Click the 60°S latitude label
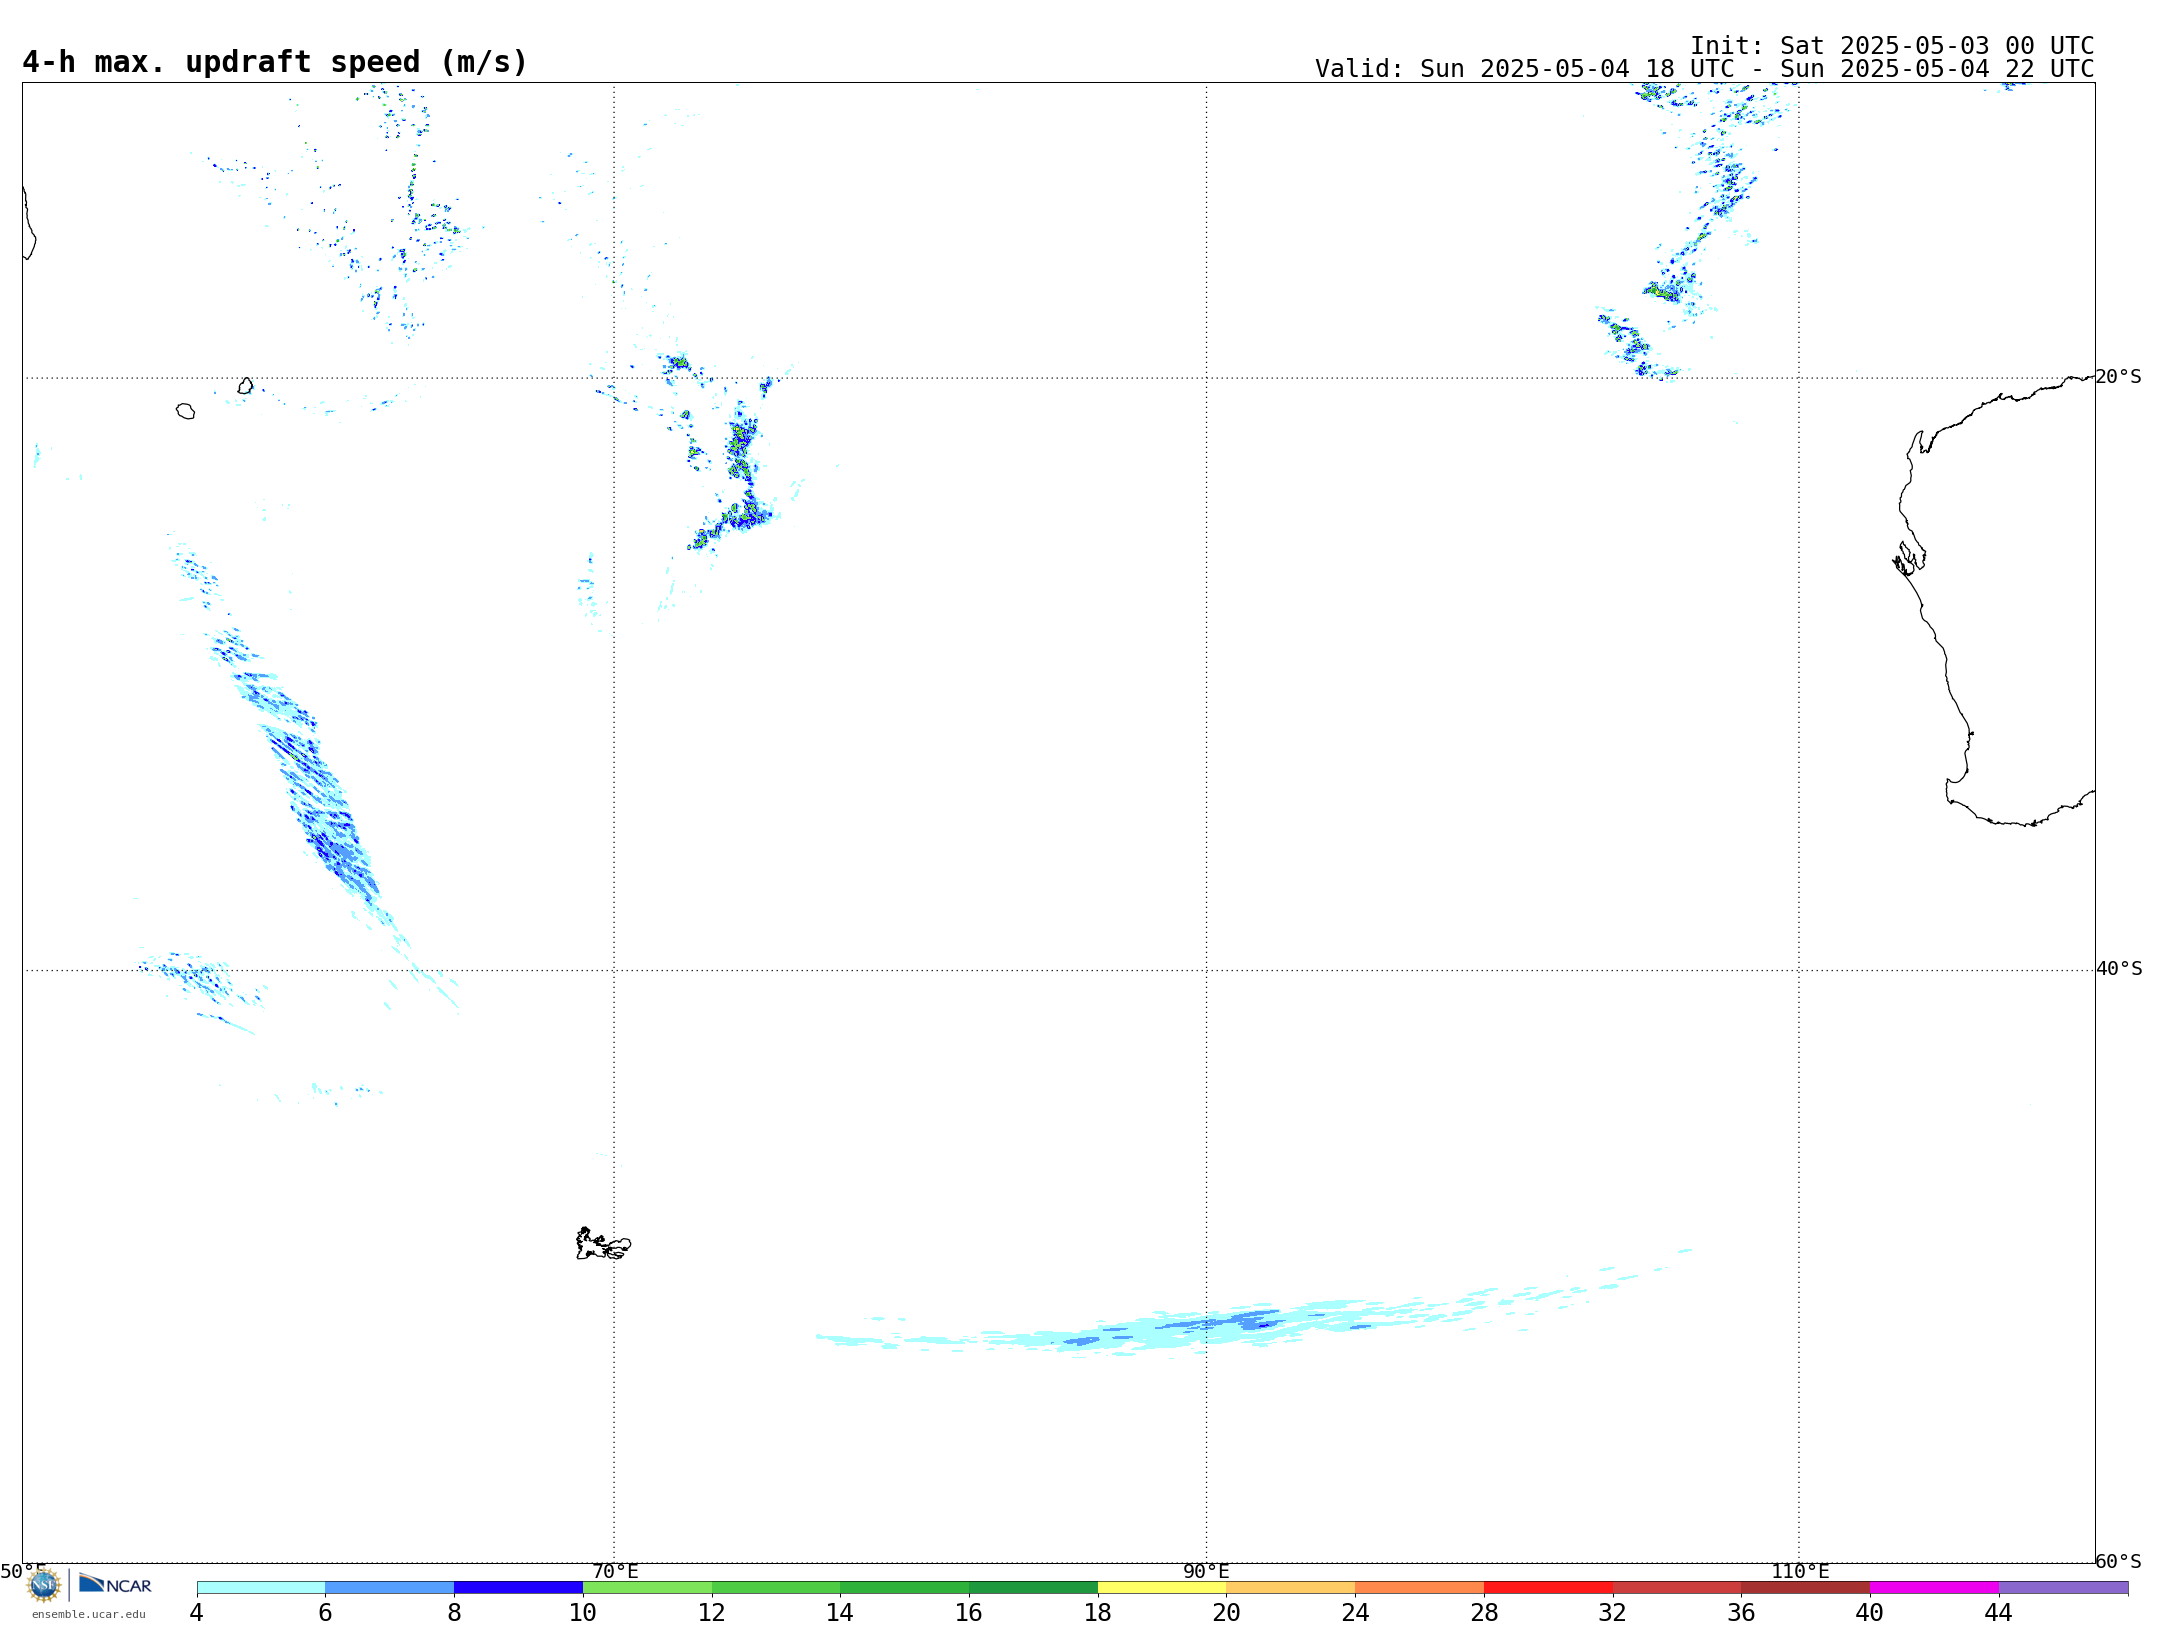This screenshot has width=2160, height=1626. [2119, 1561]
